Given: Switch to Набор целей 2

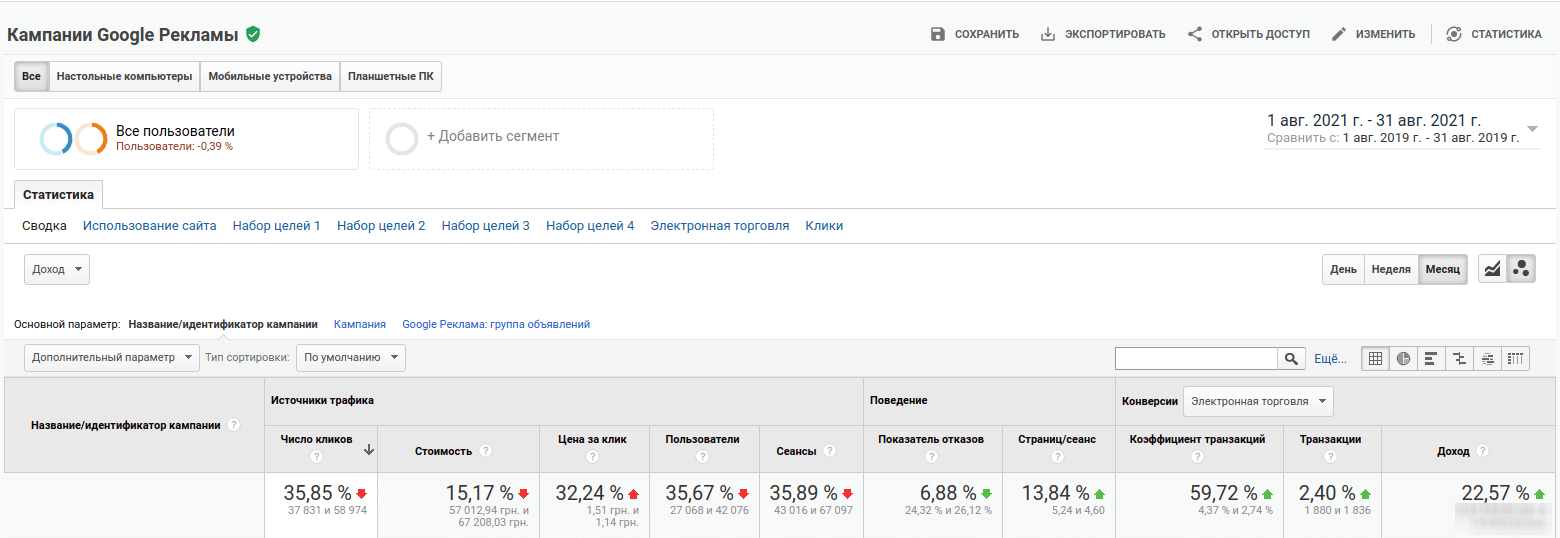Looking at the screenshot, I should [x=381, y=226].
